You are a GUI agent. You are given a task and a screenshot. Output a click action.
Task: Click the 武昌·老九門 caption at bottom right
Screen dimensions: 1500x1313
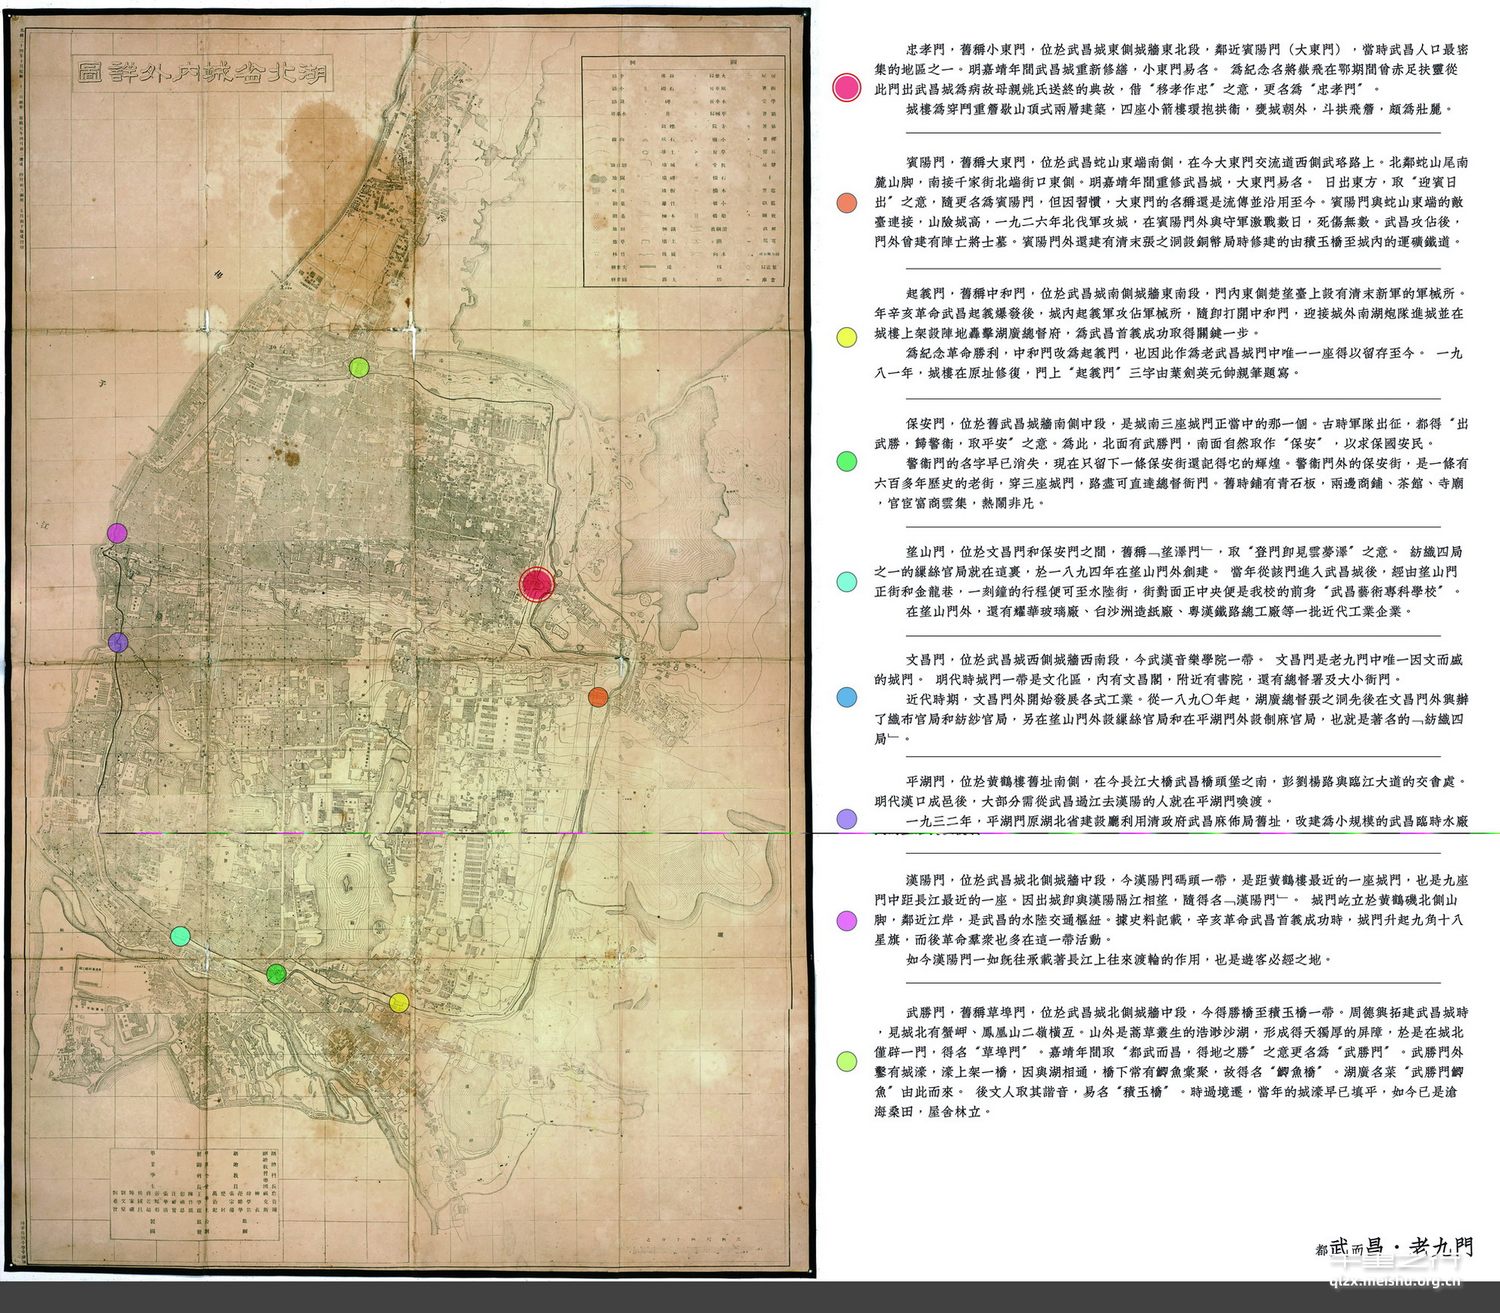(x=1394, y=1247)
